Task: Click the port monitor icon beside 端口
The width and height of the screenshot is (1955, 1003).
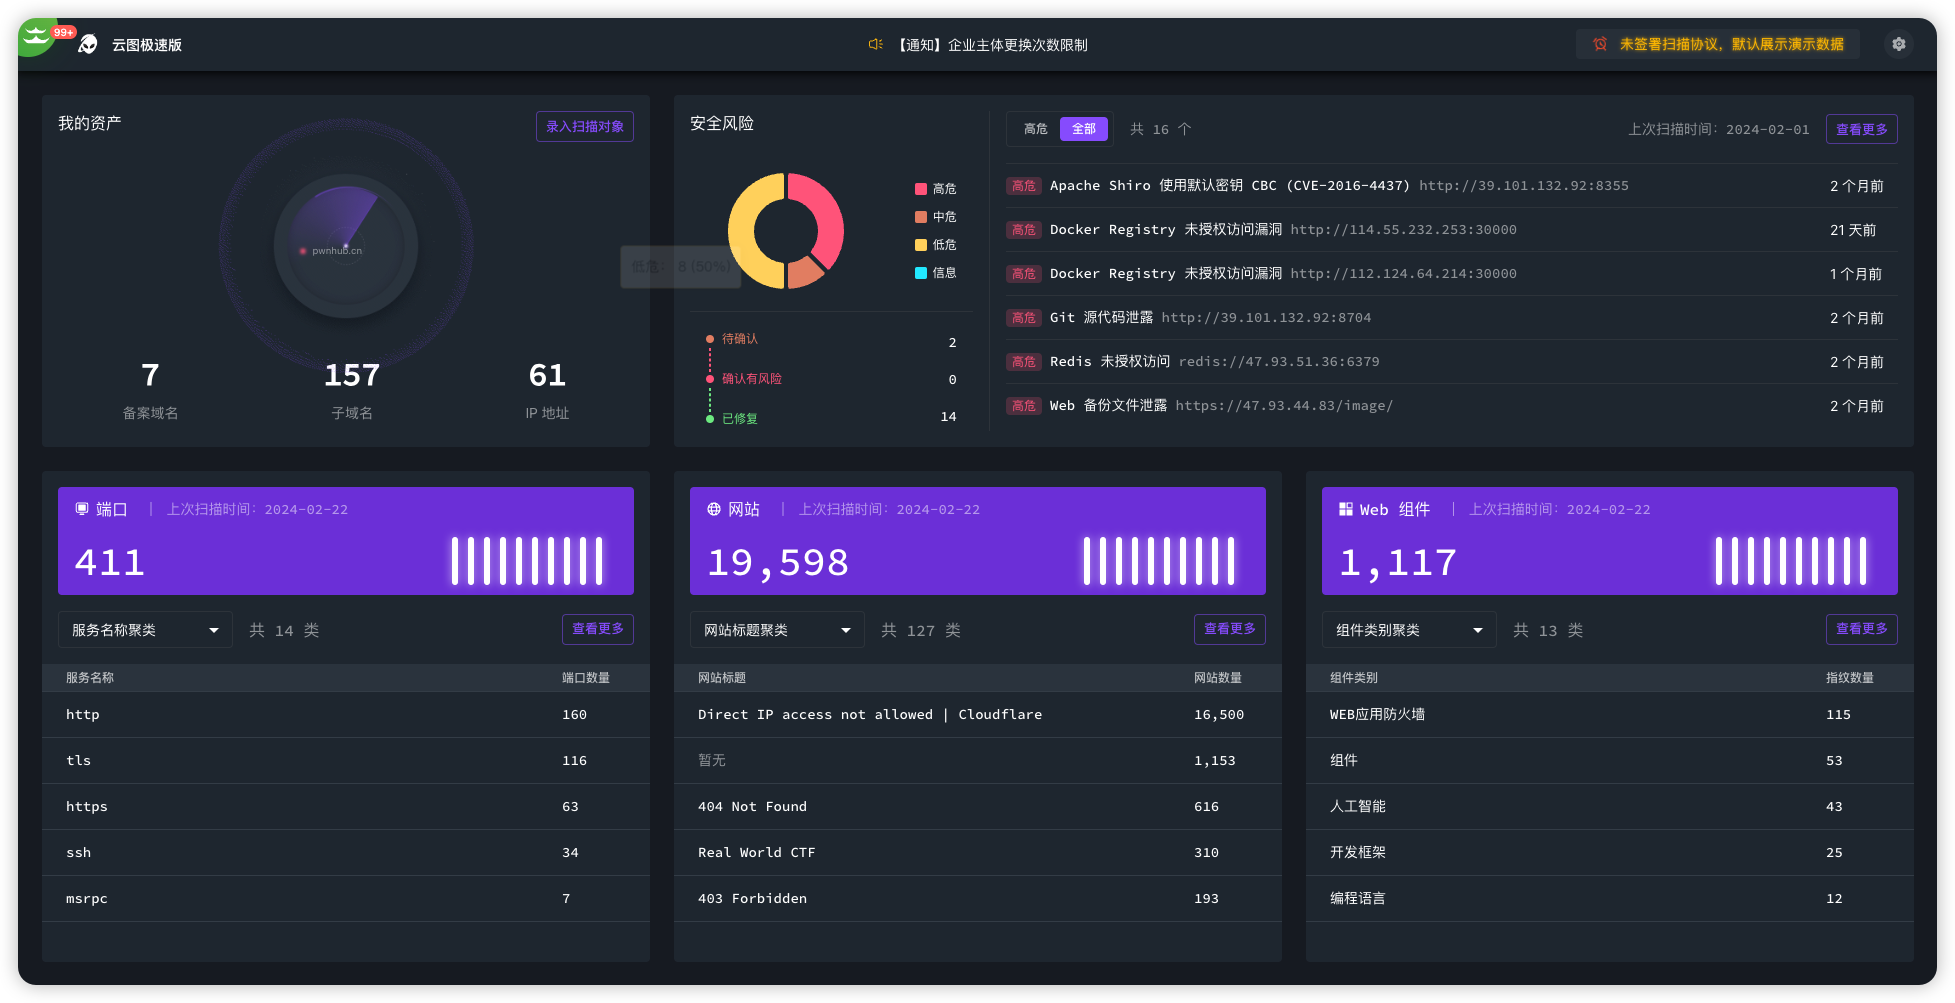Action: point(82,509)
